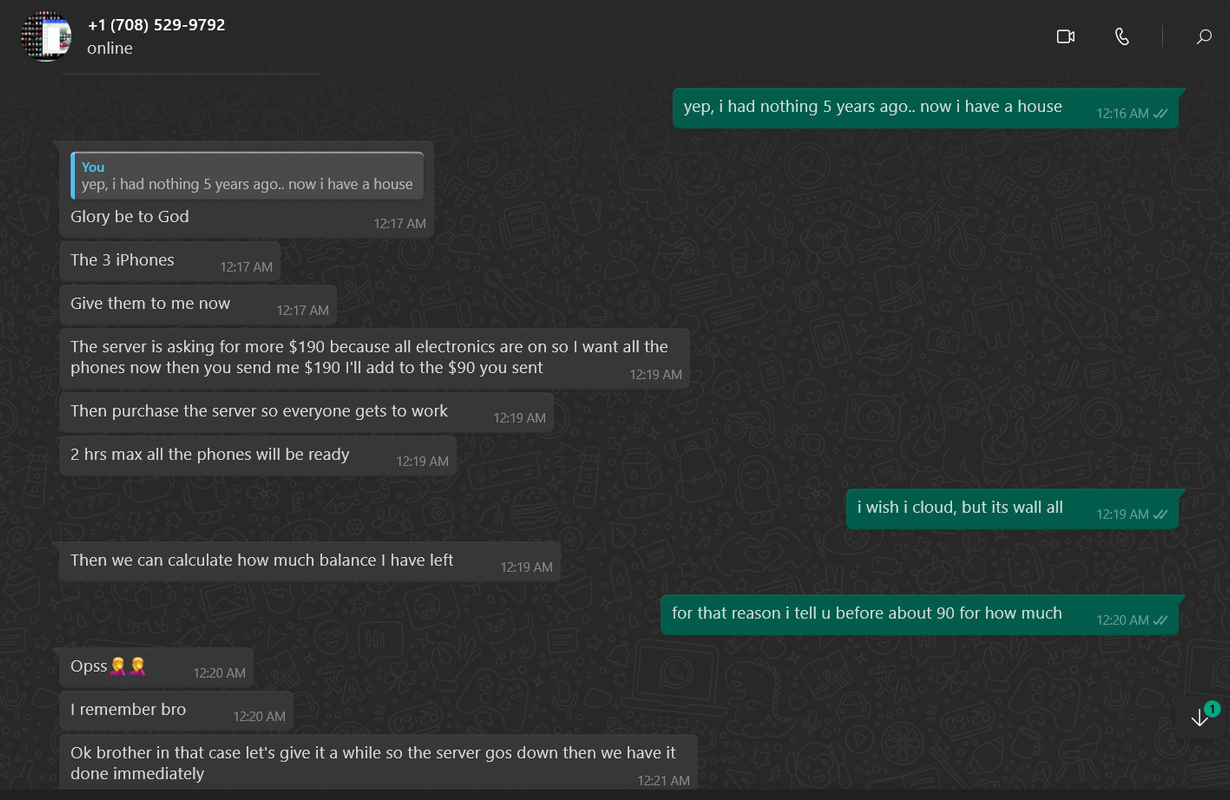Select the 'Glory be to God' message
Viewport: 1230px width, 800px height.
coord(129,216)
